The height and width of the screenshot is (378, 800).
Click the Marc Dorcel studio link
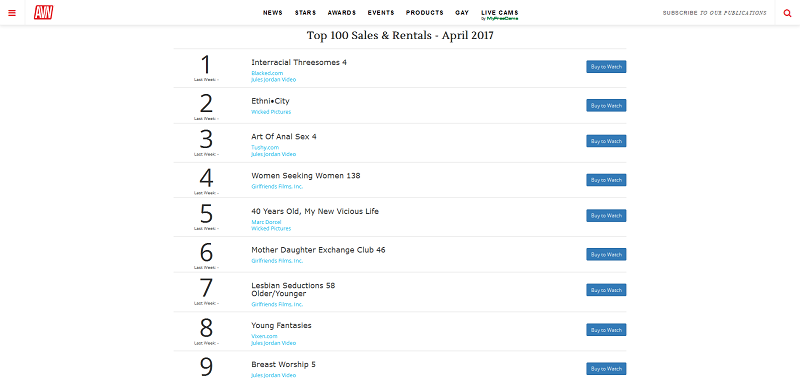[x=266, y=222]
